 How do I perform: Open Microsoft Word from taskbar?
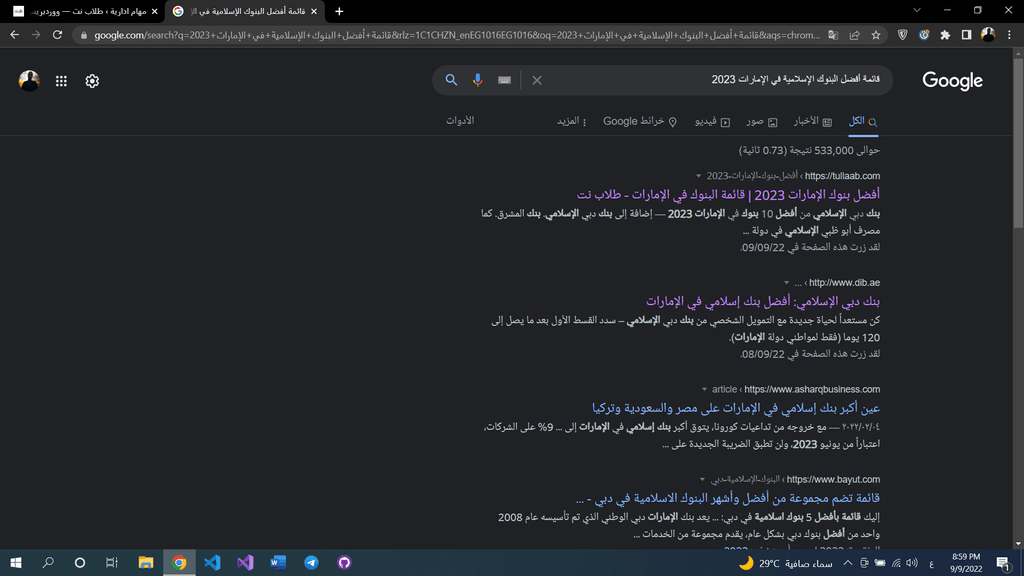[x=278, y=562]
